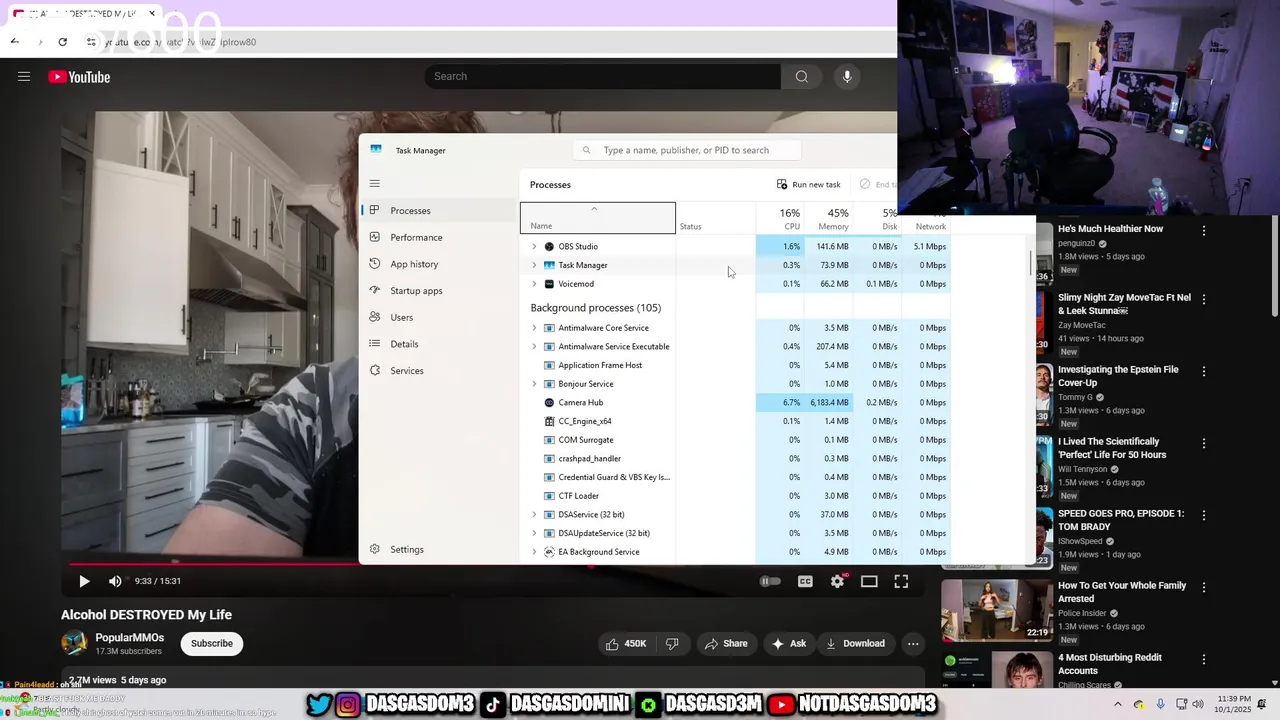1280x720 pixels.
Task: Play the YouTube video
Action: pos(84,581)
